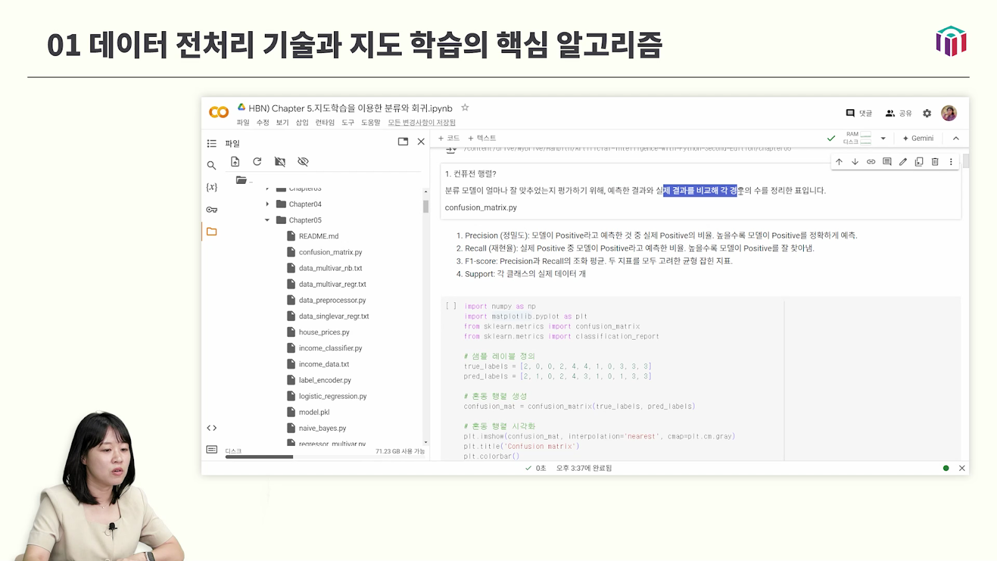Move the cell down with arrow icon

[x=855, y=162]
